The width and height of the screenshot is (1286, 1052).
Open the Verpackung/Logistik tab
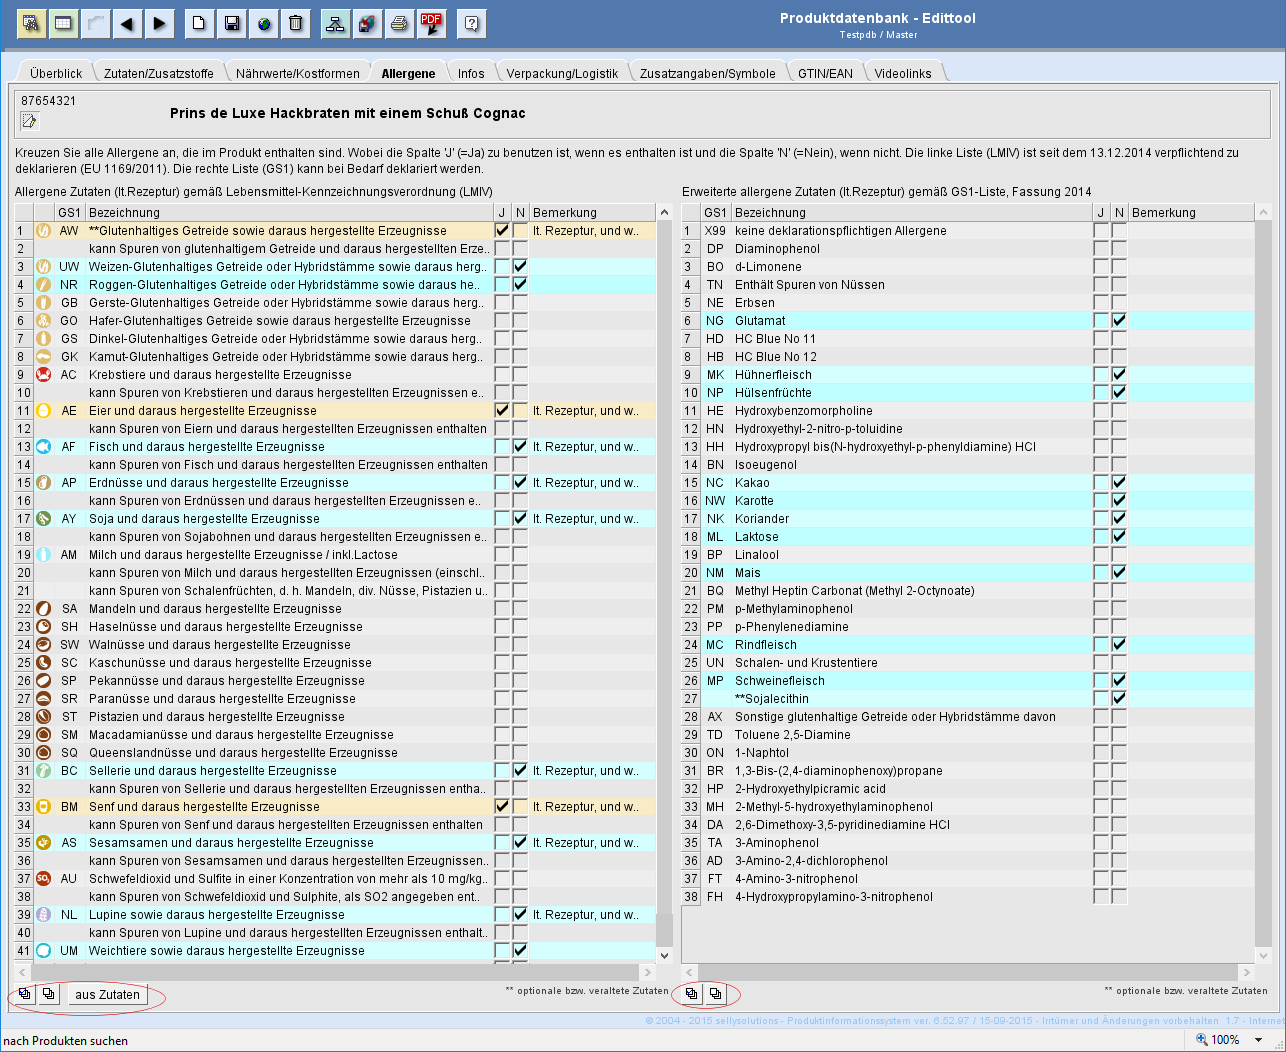(562, 73)
